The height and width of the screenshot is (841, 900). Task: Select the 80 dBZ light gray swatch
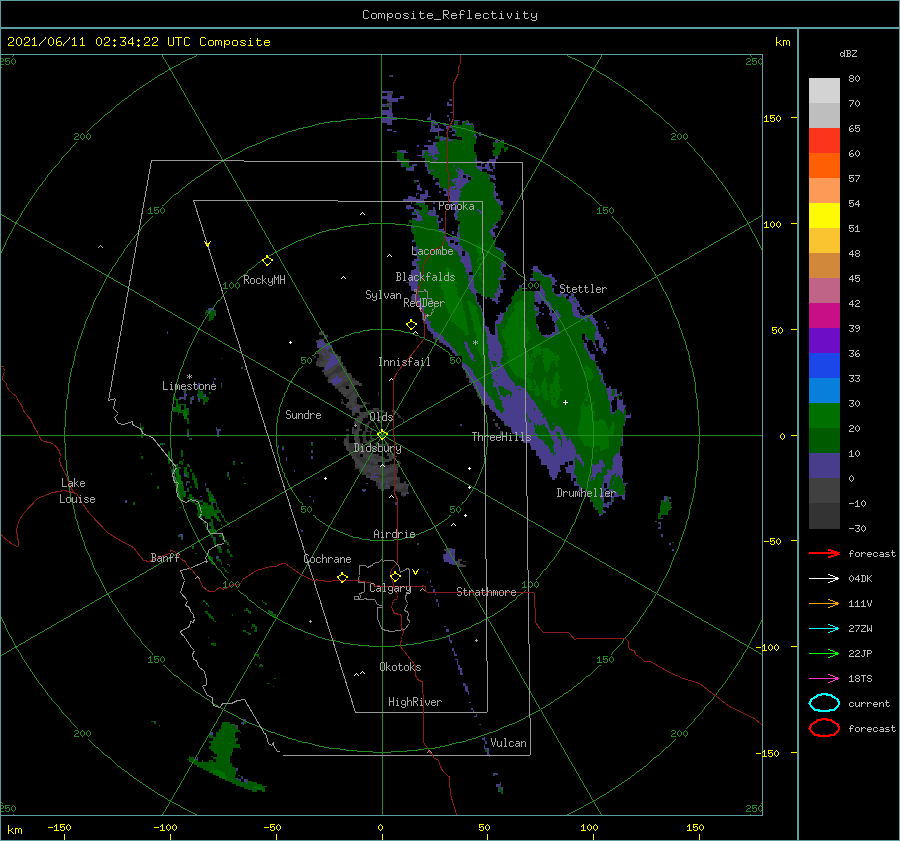click(824, 91)
